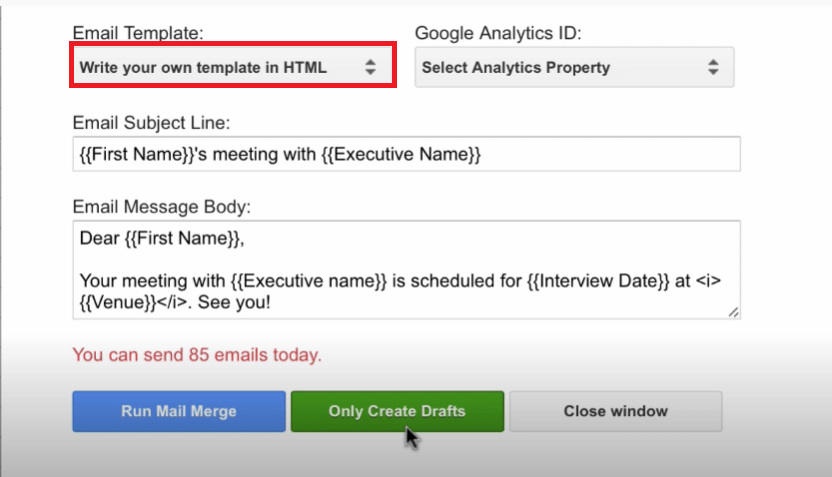
Task: Click the "Google Analytics ID:" label
Action: [x=498, y=33]
